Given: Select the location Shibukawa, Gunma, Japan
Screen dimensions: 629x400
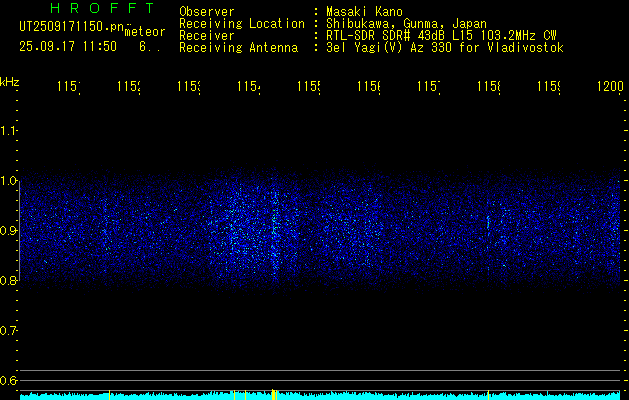Looking at the screenshot, I should pos(406,24).
